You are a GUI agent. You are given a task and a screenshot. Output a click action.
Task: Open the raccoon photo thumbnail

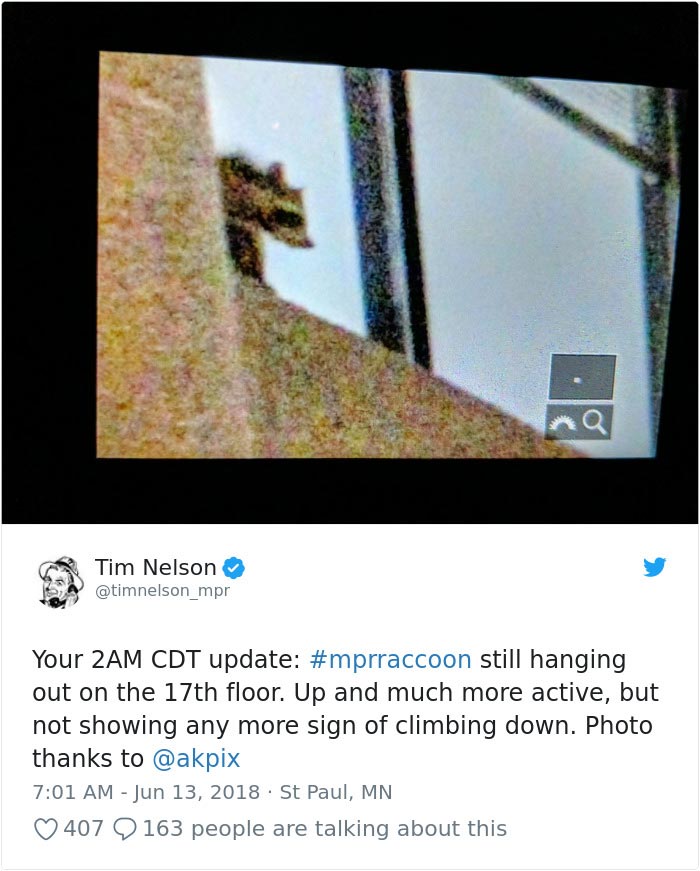coord(350,263)
